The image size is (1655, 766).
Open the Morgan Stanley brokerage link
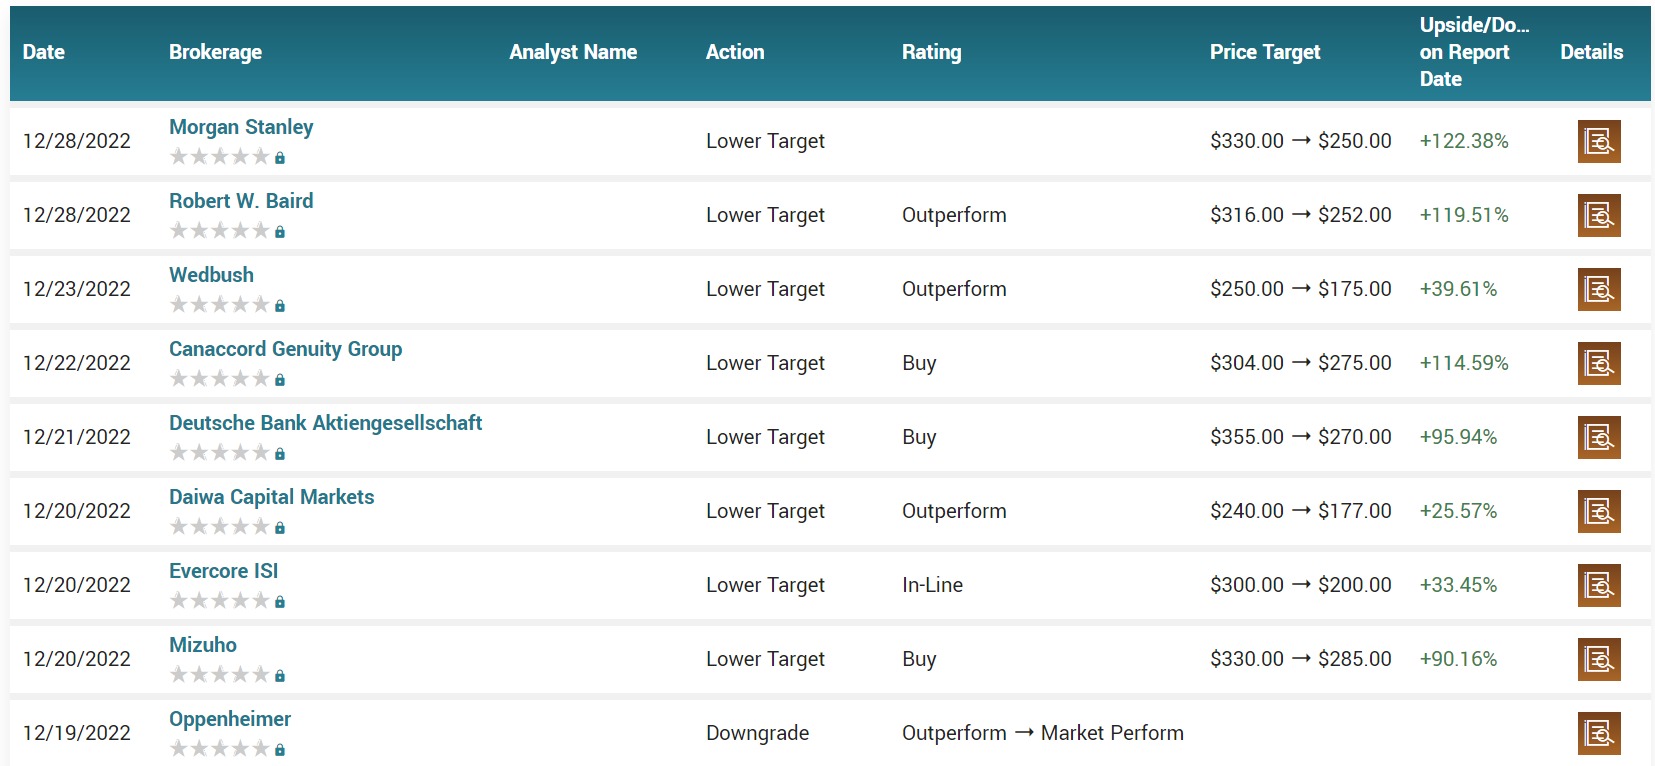[241, 127]
